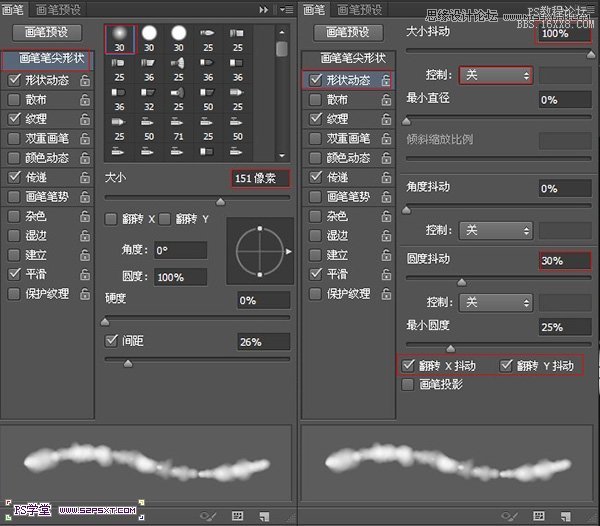Click lock icon beside 形状动态 in right panel
Viewport: 600px width, 526px height.
coord(386,80)
